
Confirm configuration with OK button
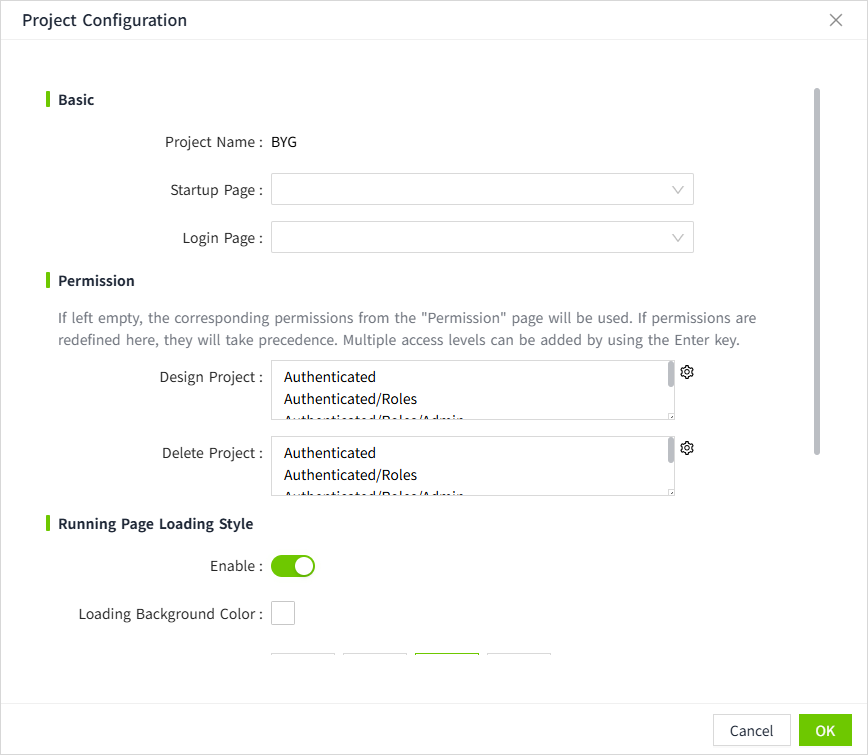[825, 730]
